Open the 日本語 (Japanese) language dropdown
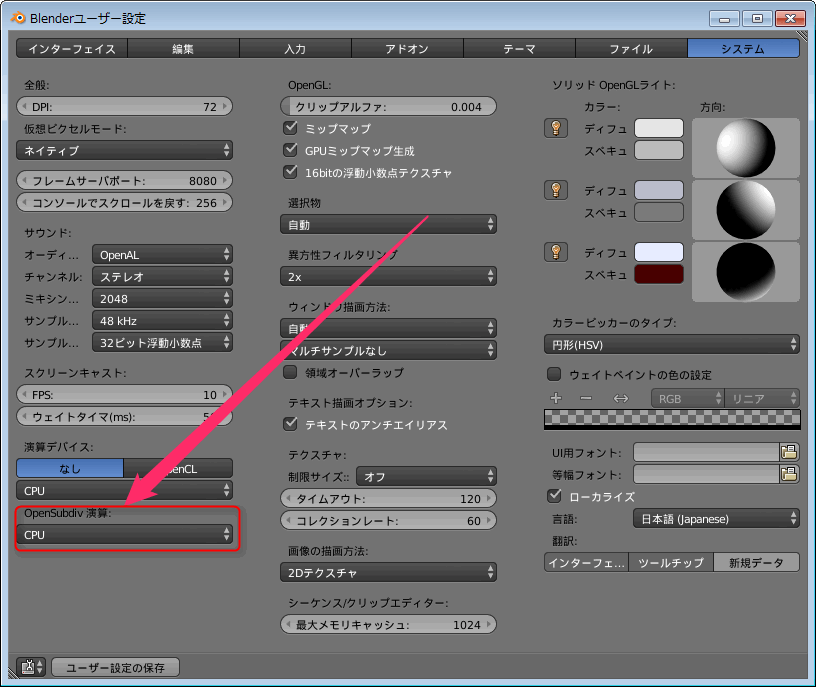 pos(716,518)
